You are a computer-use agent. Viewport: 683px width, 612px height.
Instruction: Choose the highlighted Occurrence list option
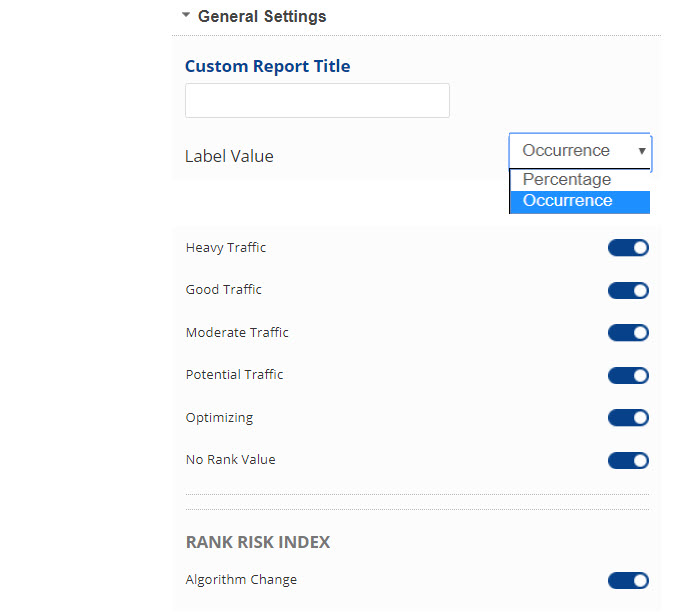tap(568, 201)
